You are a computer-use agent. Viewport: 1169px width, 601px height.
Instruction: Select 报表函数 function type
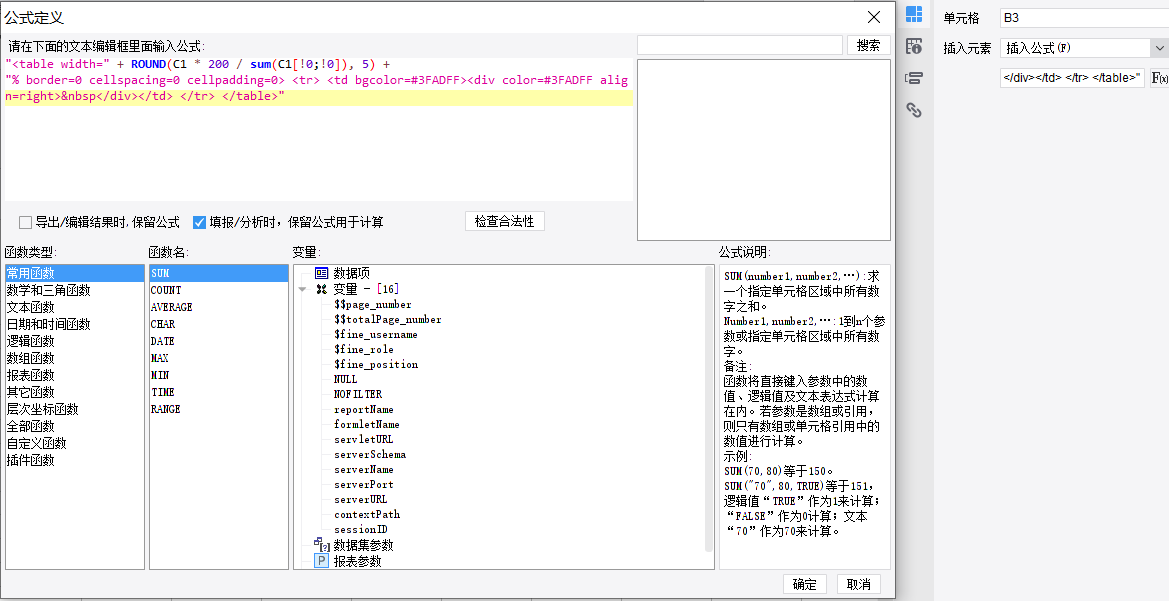75,375
